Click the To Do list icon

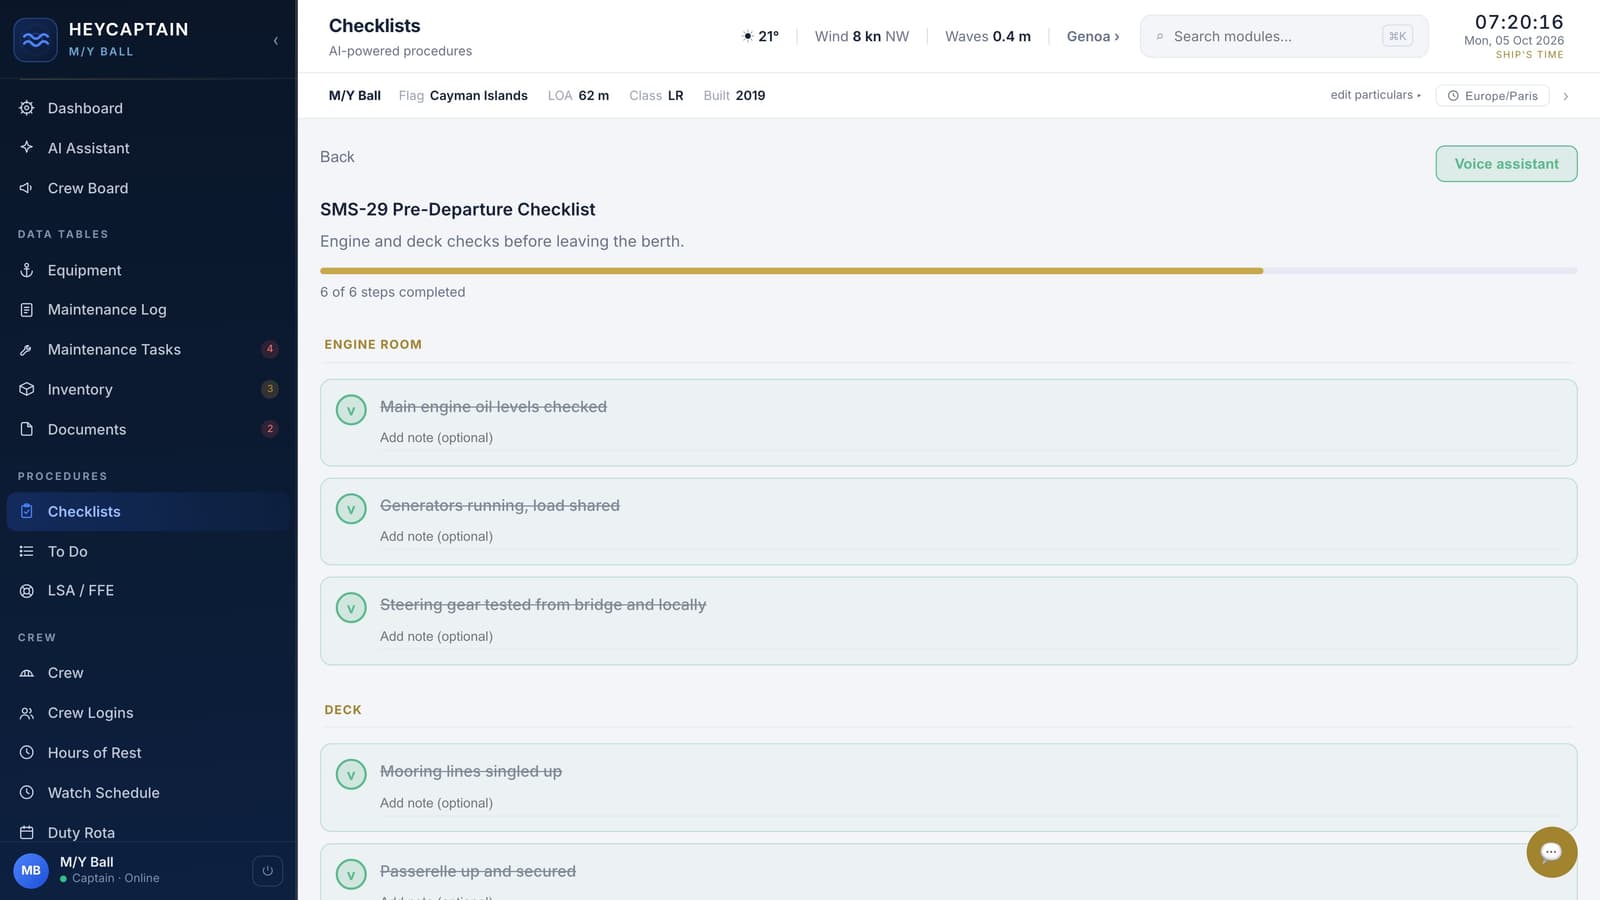coord(27,551)
